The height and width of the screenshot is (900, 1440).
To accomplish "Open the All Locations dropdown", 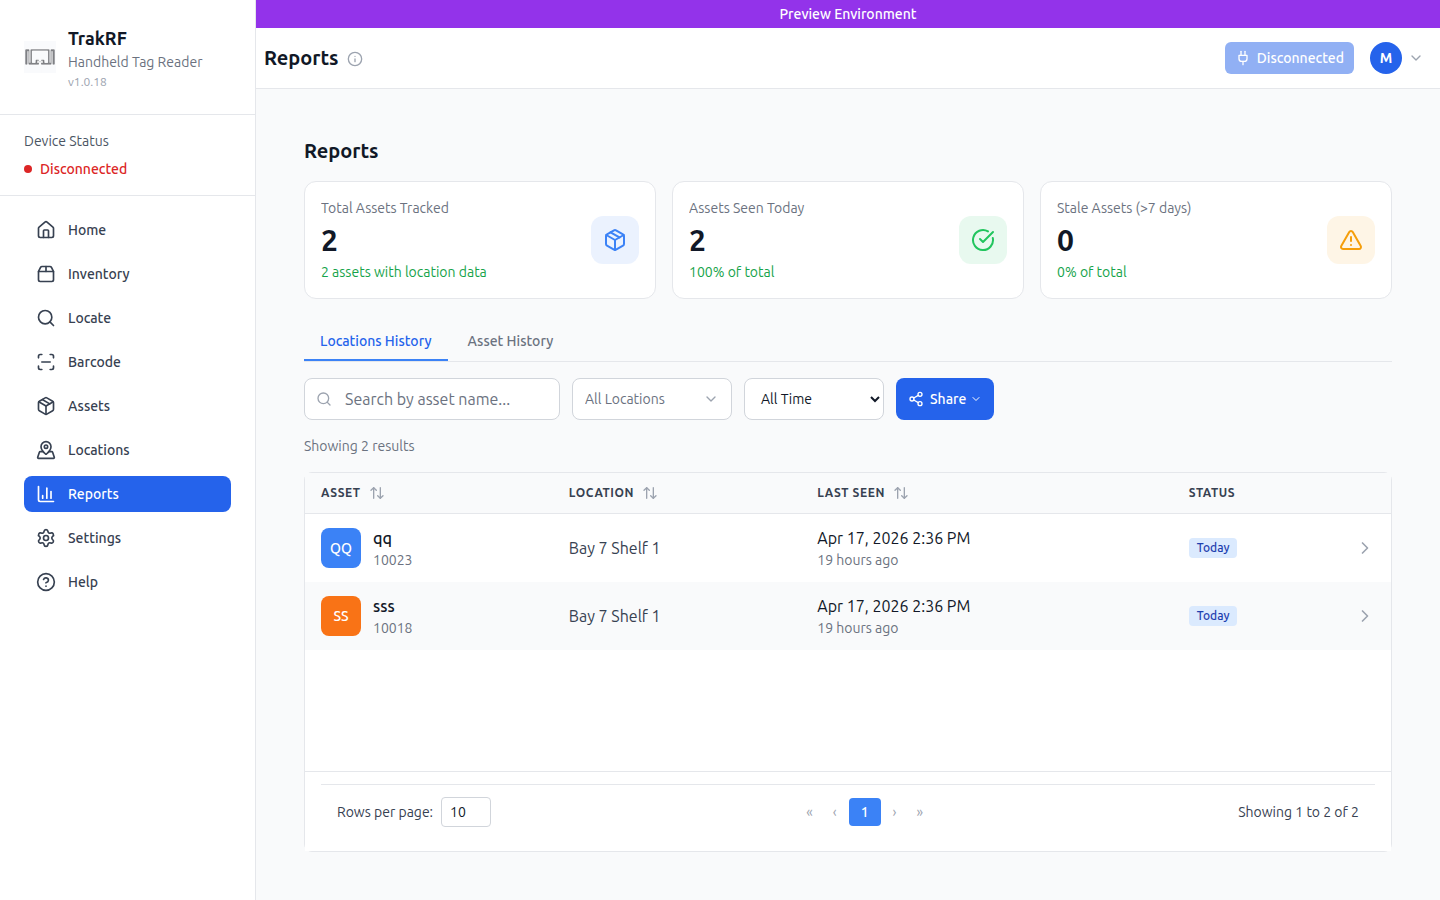I will (x=651, y=398).
